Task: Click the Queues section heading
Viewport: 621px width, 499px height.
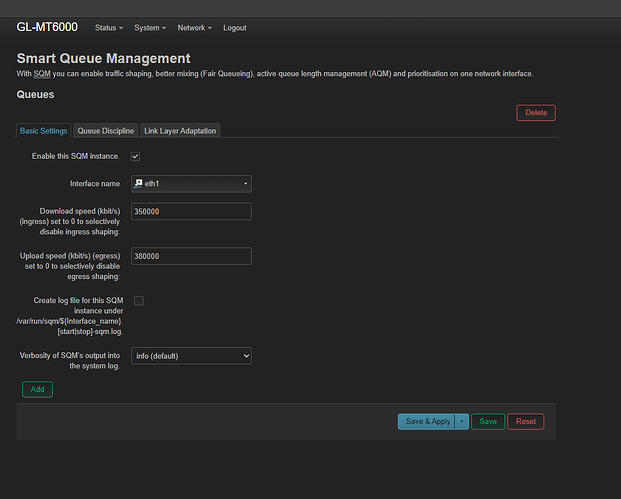Action: [x=35, y=94]
